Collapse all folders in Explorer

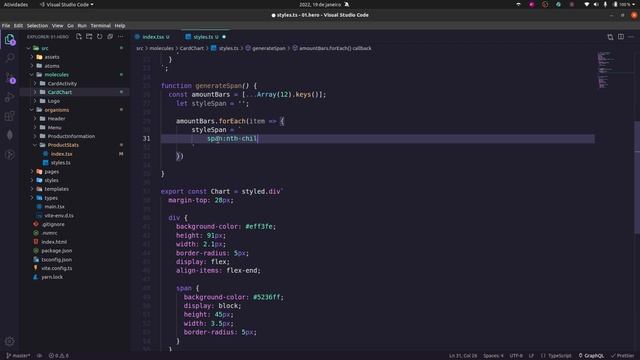tap(110, 37)
